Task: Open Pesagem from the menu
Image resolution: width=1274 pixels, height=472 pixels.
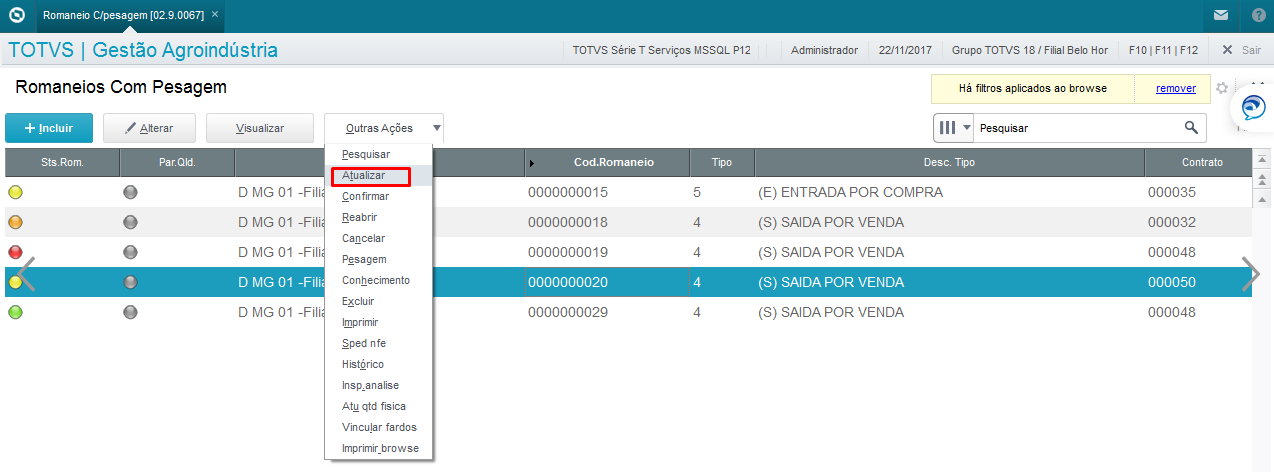Action: coord(364,259)
